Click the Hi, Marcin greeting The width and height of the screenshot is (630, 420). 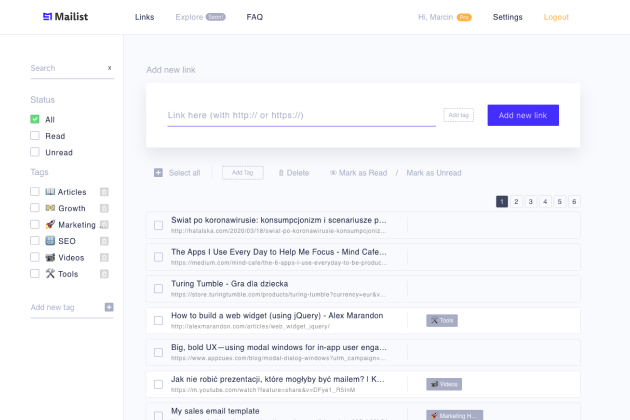tap(435, 17)
